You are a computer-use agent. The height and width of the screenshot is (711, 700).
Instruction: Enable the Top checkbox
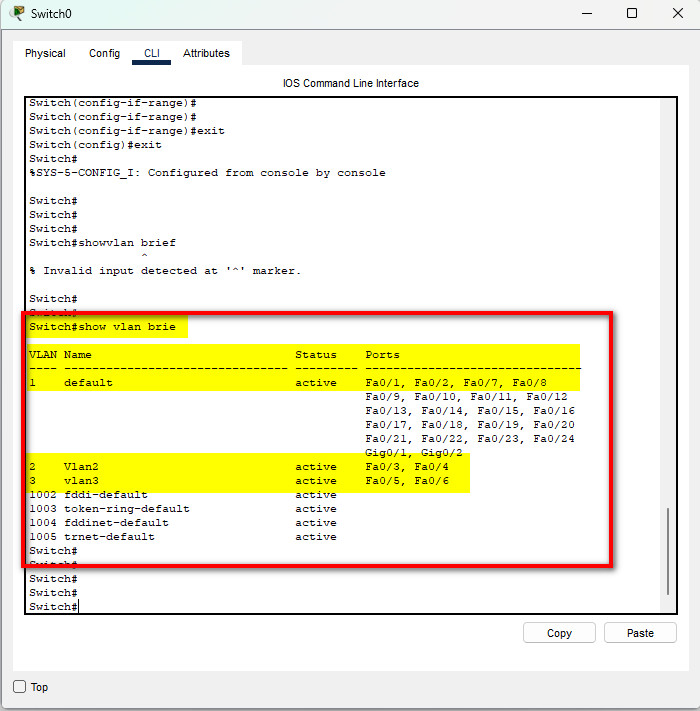[20, 687]
